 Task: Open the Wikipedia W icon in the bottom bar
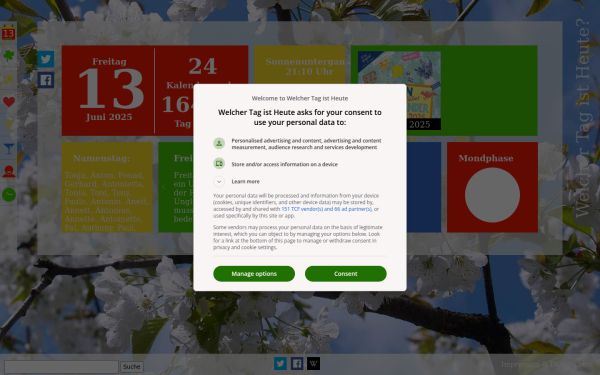[313, 364]
